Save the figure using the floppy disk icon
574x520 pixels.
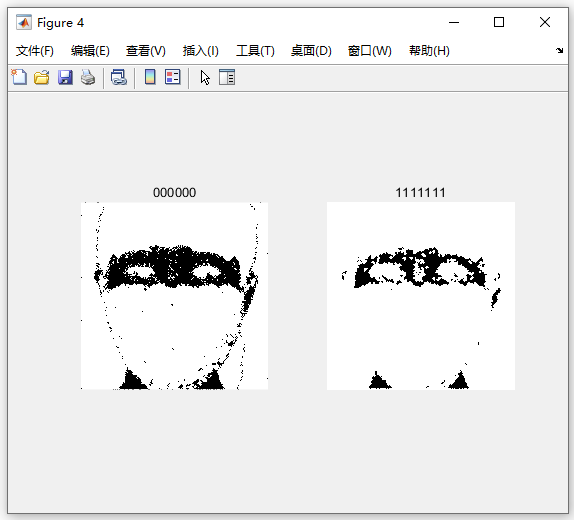(65, 77)
